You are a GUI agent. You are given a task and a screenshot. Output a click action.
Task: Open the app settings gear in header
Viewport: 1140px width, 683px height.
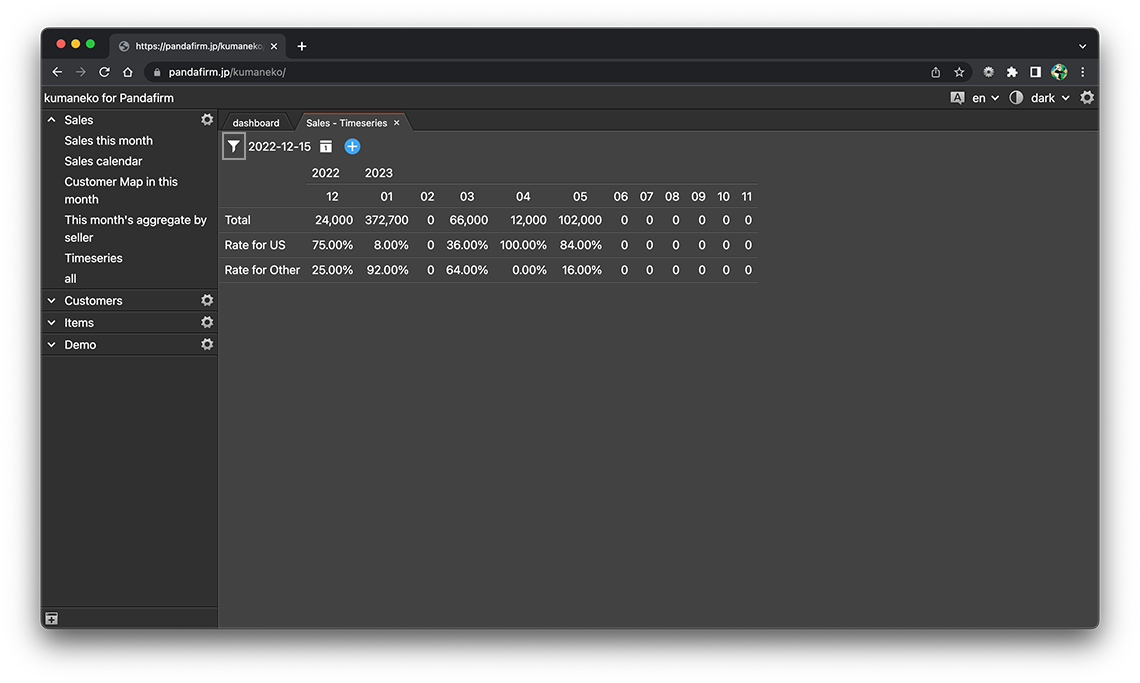click(x=1087, y=98)
